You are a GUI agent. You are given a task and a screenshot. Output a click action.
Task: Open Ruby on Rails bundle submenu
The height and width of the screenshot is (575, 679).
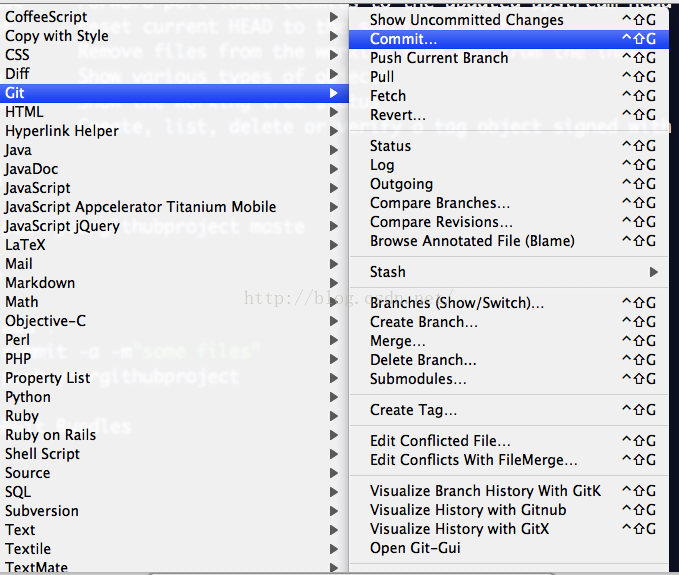click(174, 435)
